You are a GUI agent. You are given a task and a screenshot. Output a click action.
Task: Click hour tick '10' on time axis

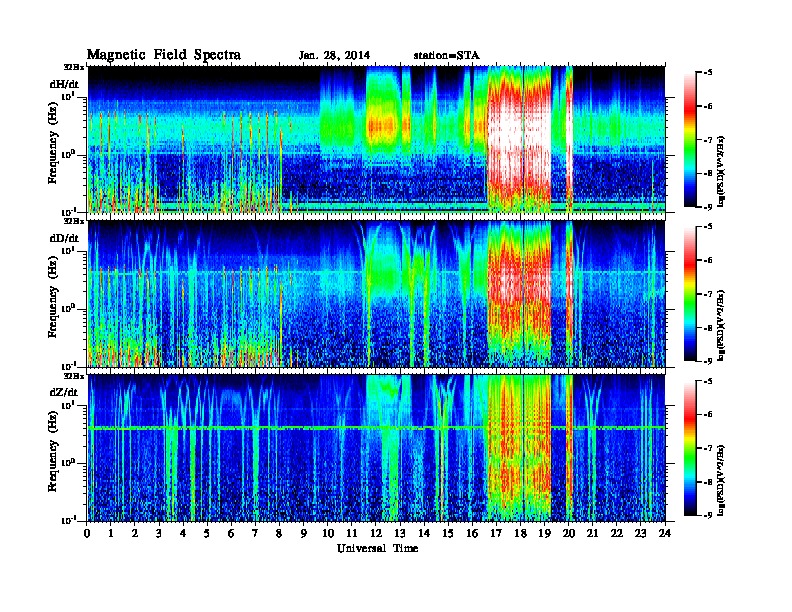[328, 534]
